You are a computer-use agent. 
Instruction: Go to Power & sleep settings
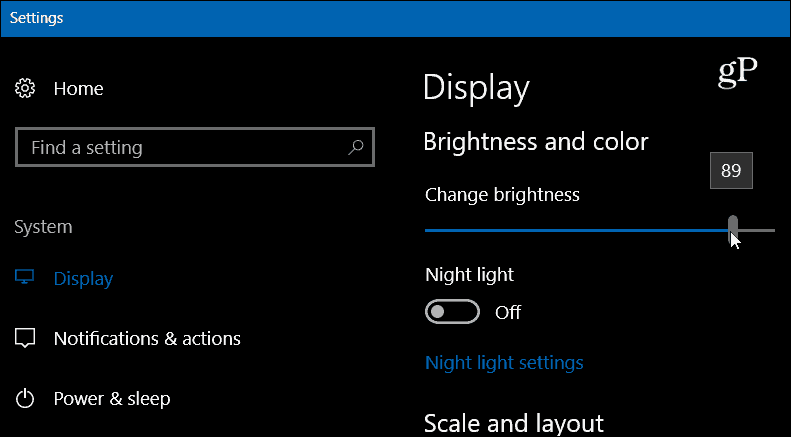112,399
